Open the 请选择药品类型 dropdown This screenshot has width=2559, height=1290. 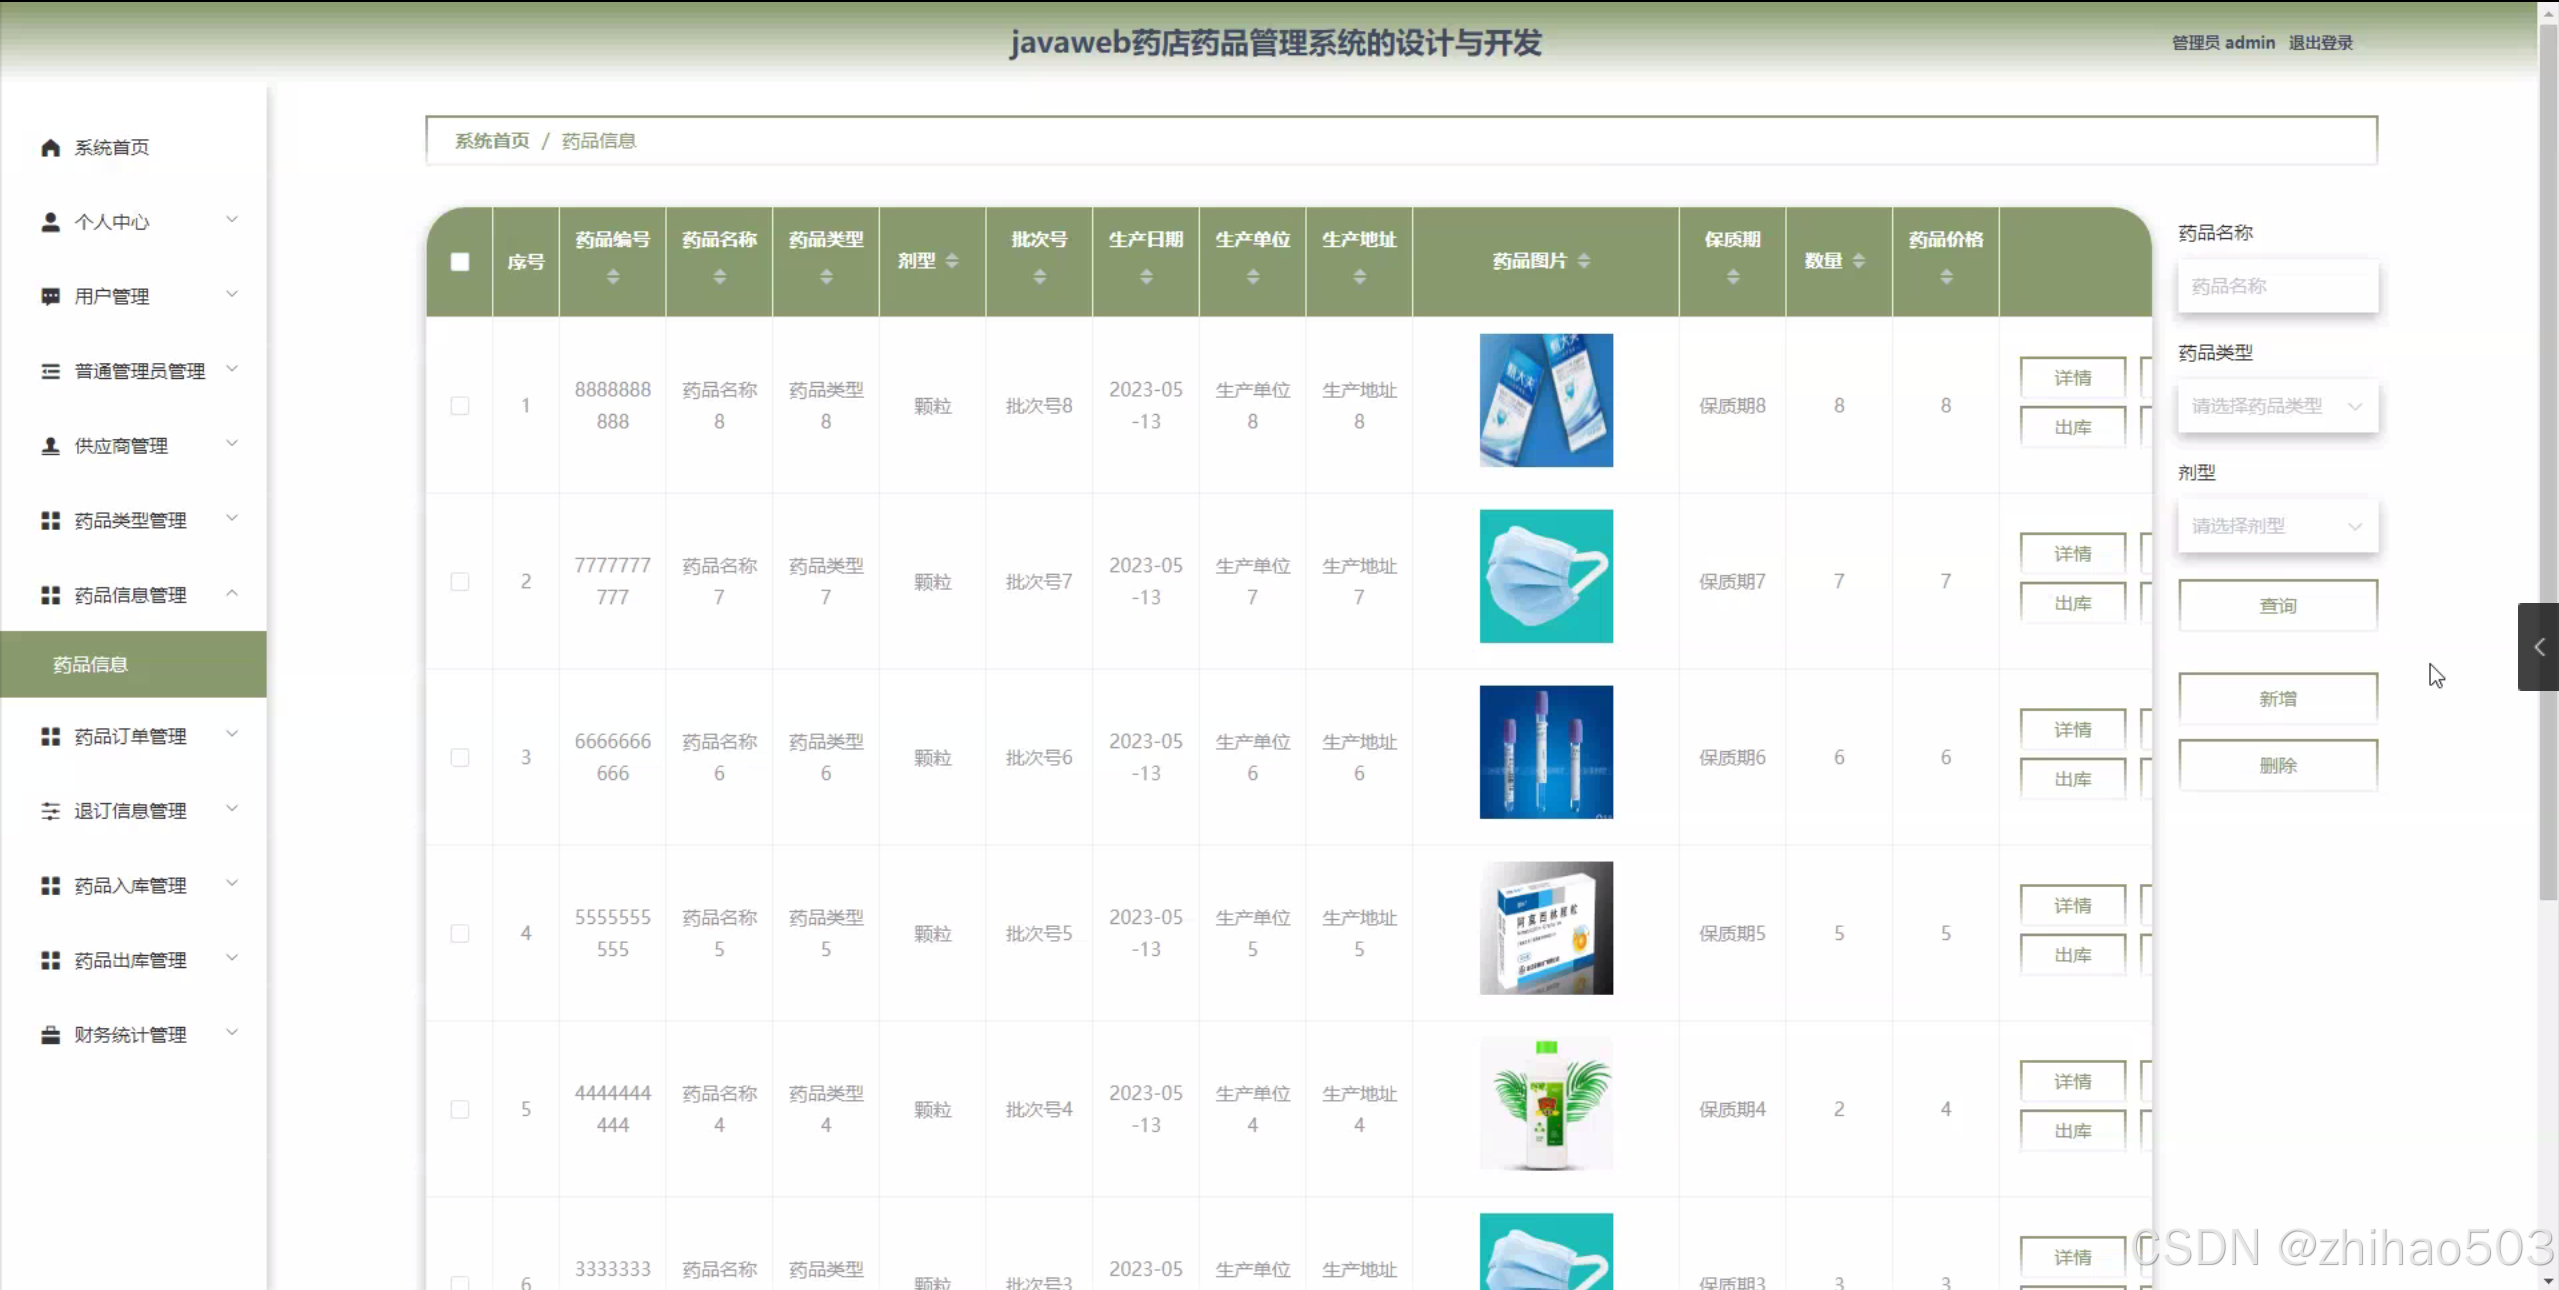2277,406
